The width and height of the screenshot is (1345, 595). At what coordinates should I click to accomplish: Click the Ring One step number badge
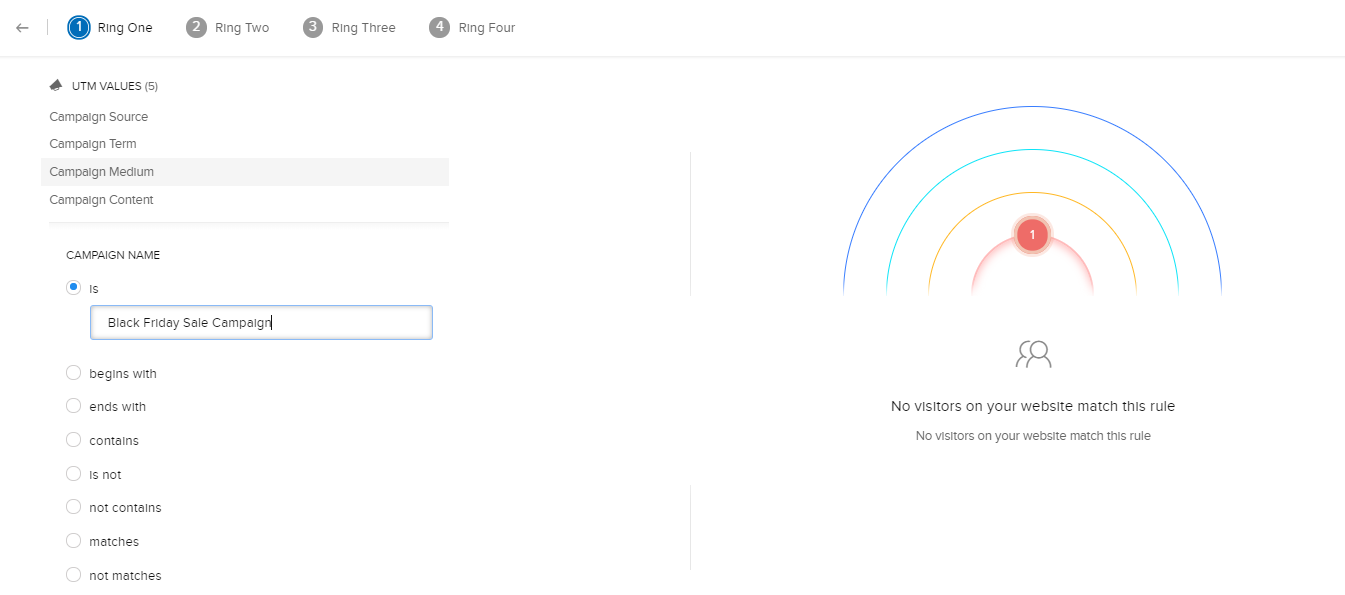[x=79, y=28]
